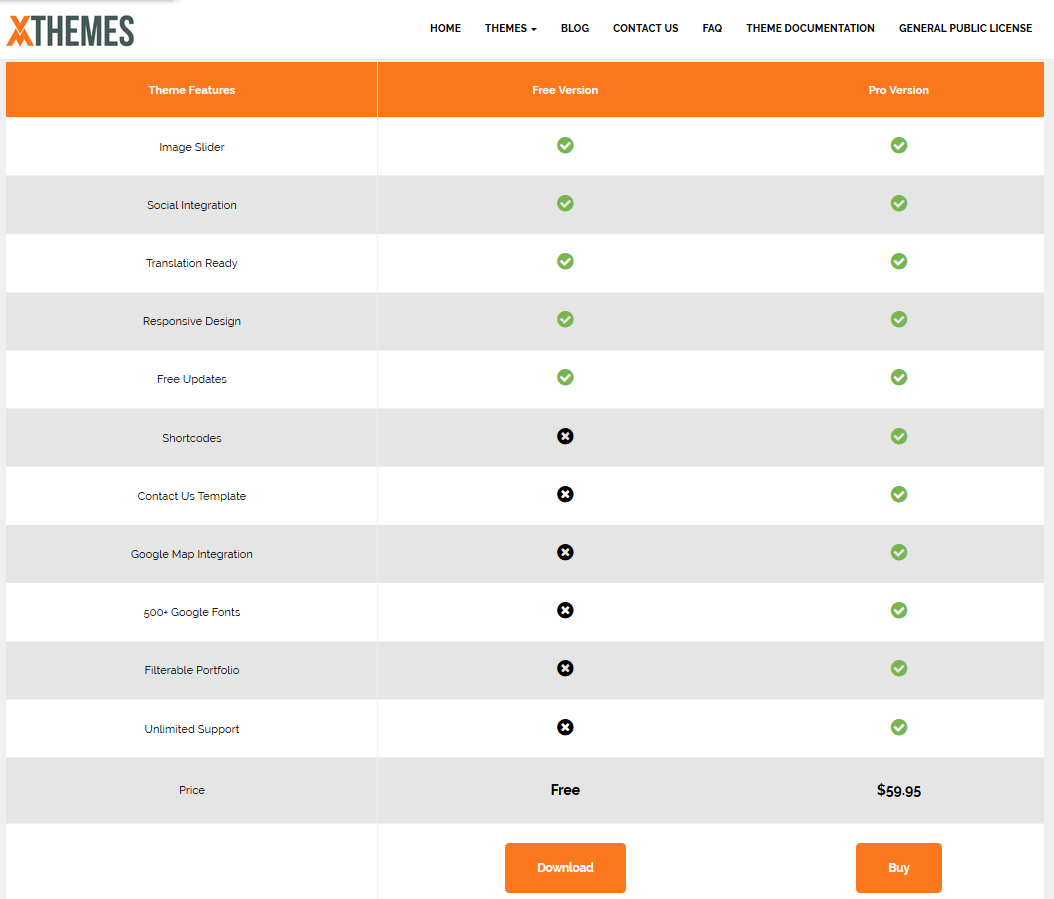Click the XThemes logo
Viewport: 1054px width, 899px height.
pyautogui.click(x=70, y=31)
